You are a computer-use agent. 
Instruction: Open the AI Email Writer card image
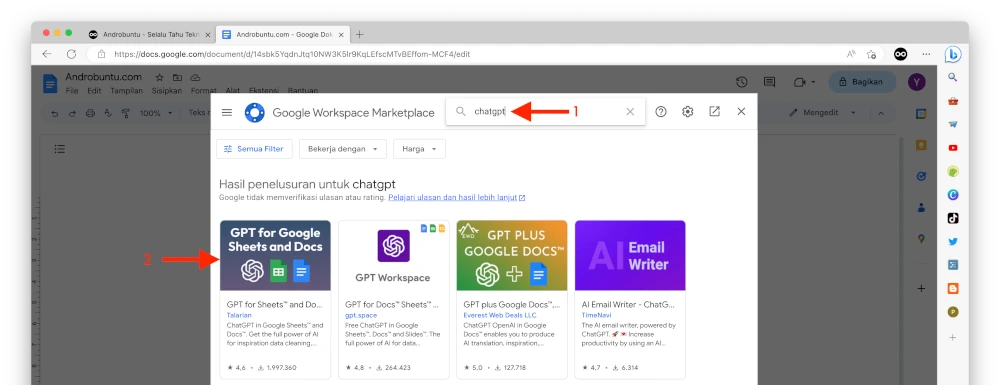pos(630,256)
